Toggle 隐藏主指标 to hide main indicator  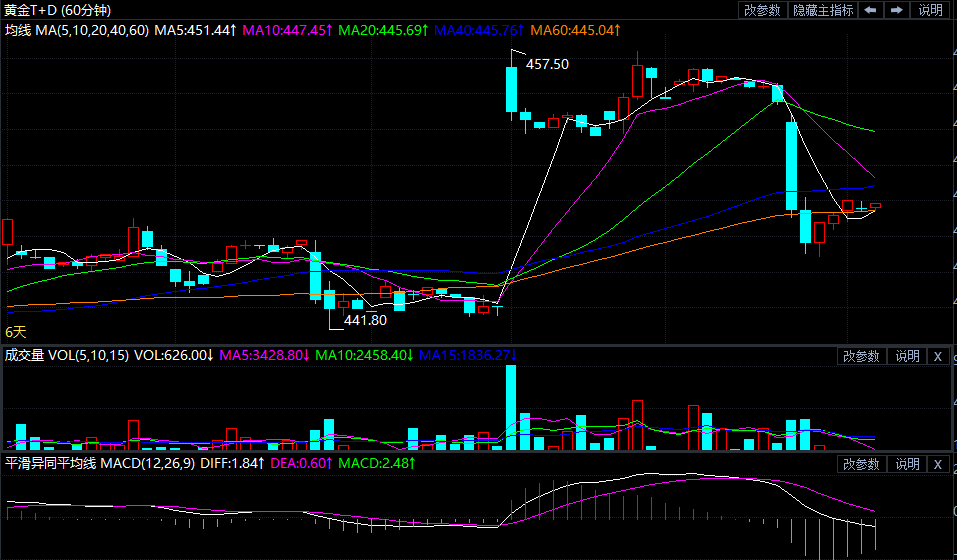point(823,10)
